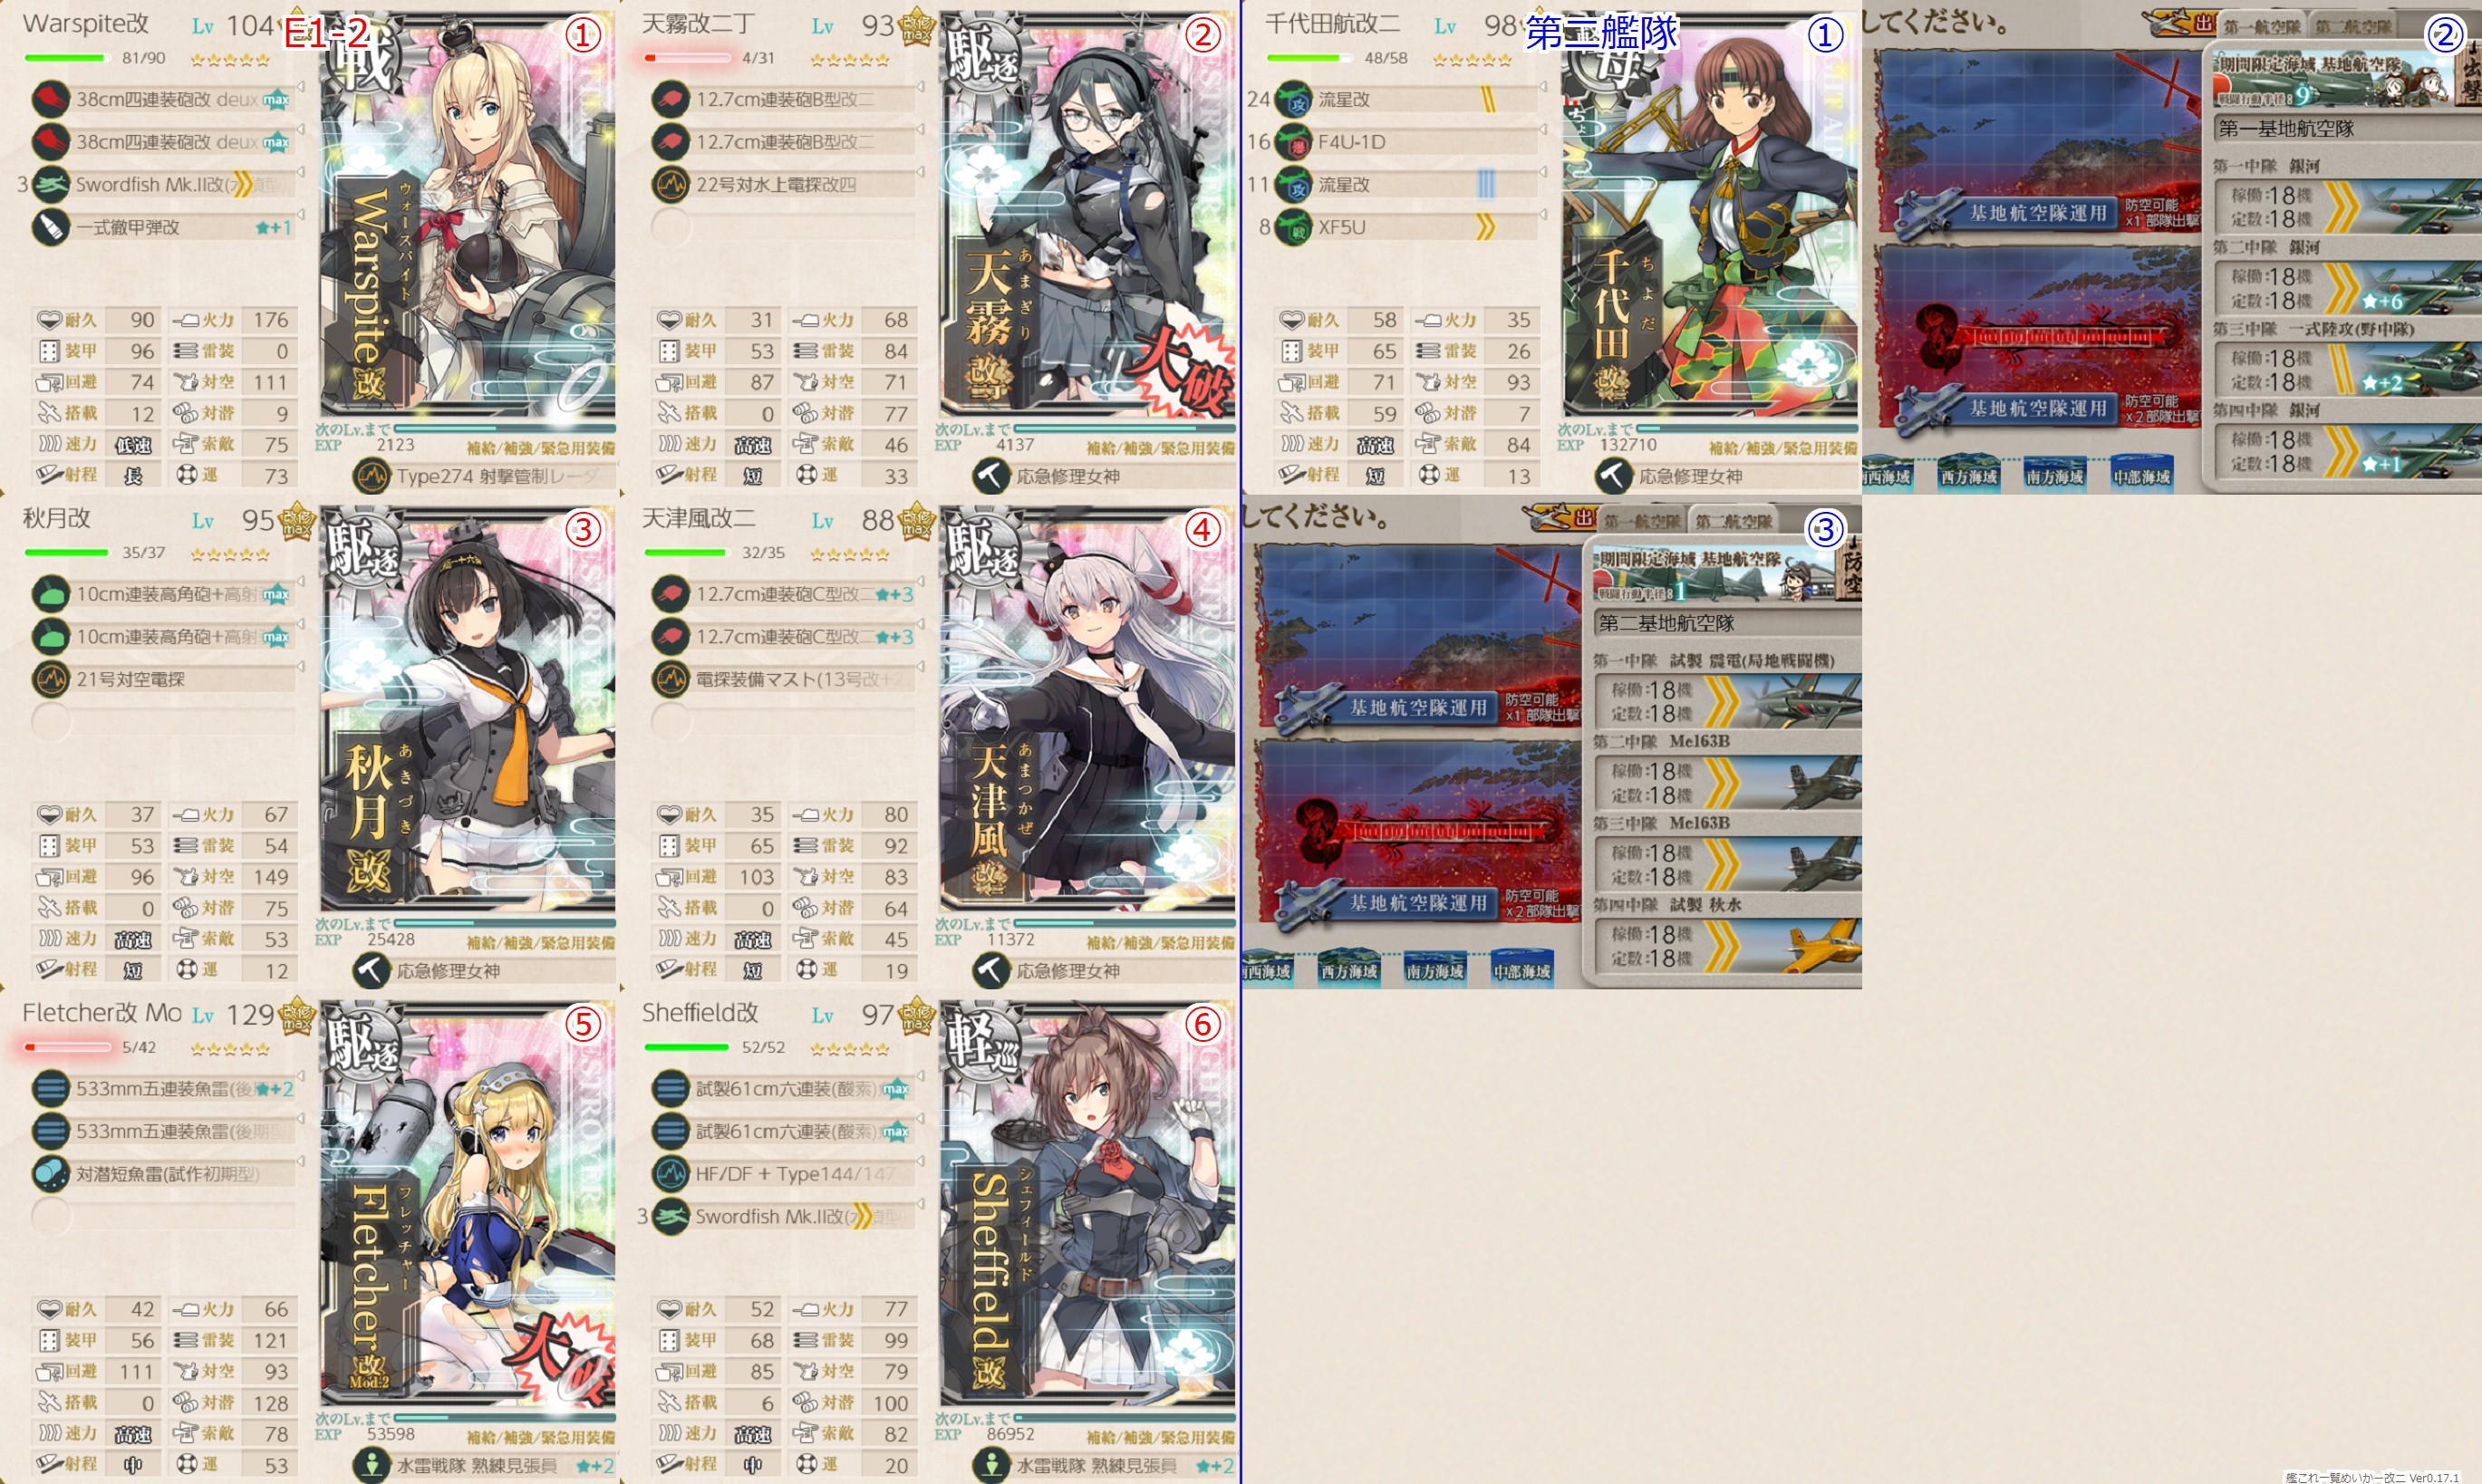Select the Warspite ship card portrait
The height and width of the screenshot is (1484, 2482).
467,214
